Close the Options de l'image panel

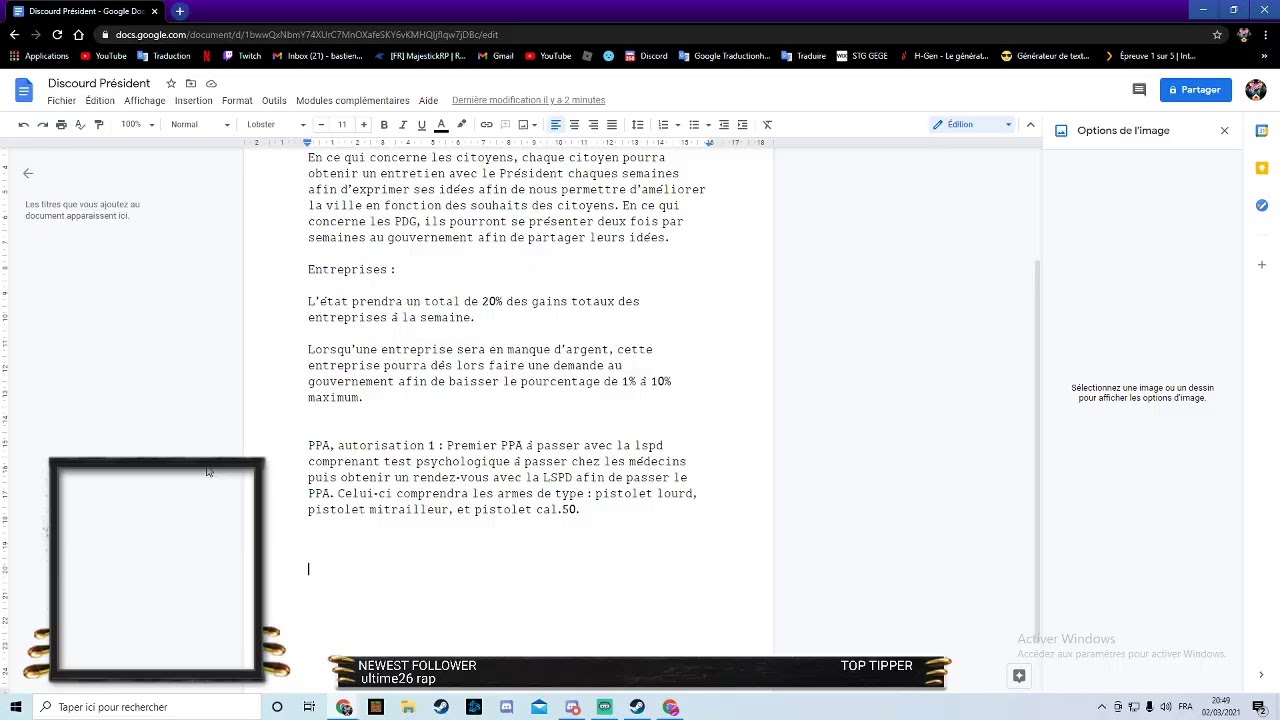pyautogui.click(x=1224, y=131)
